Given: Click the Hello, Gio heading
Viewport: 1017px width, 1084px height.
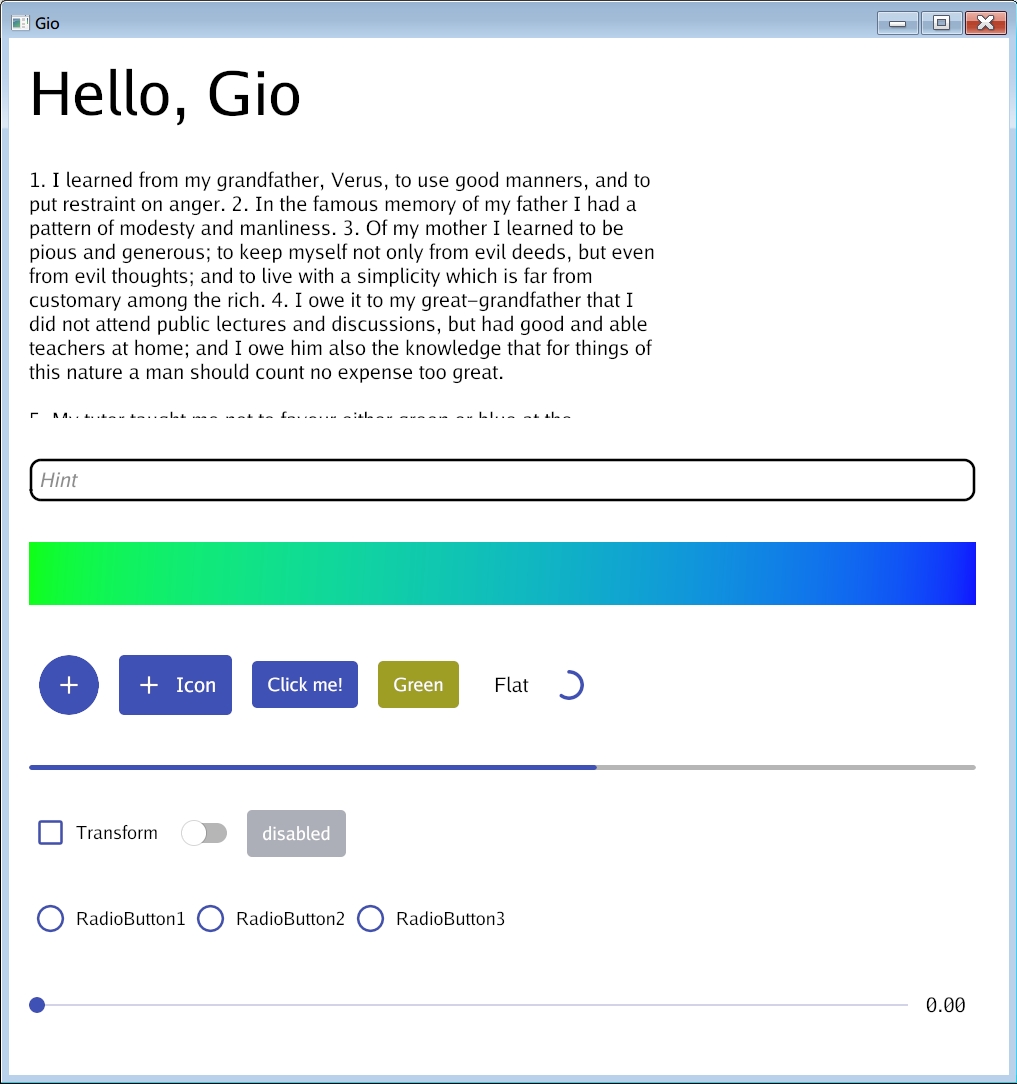Looking at the screenshot, I should pos(166,95).
